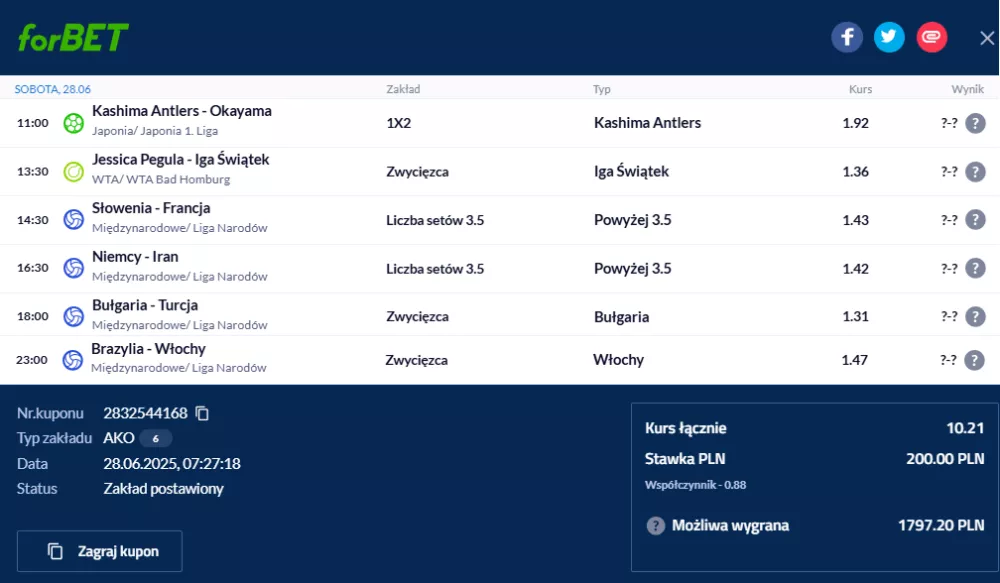Share coupon on Twitter
Screen dimensions: 1000x583
pos(889,37)
